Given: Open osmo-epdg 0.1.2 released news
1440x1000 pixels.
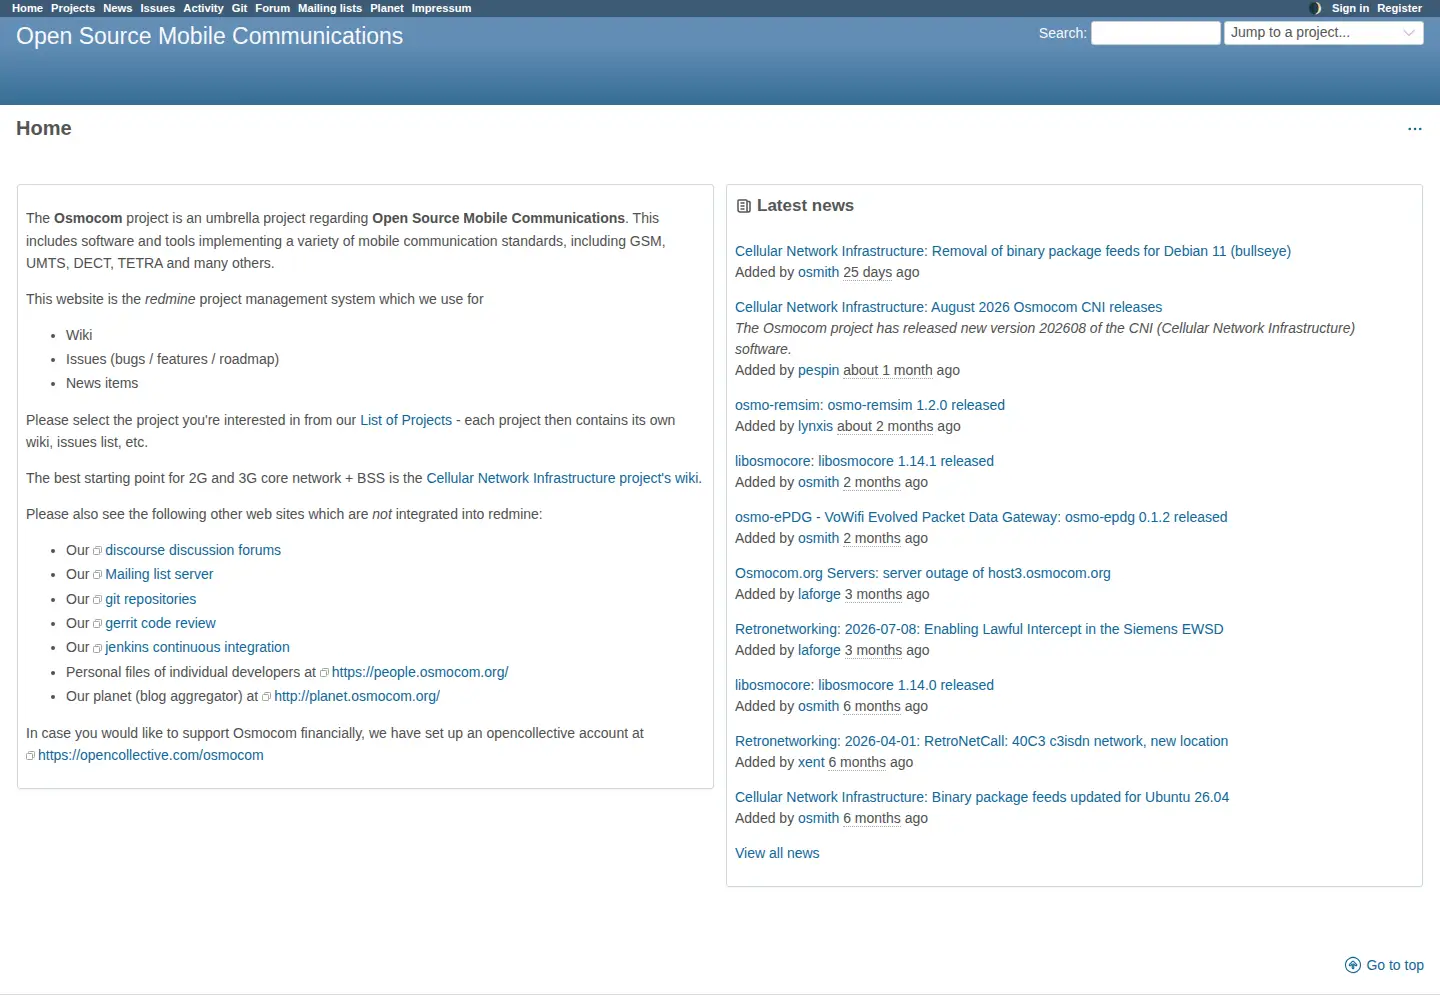Looking at the screenshot, I should click(x=981, y=517).
